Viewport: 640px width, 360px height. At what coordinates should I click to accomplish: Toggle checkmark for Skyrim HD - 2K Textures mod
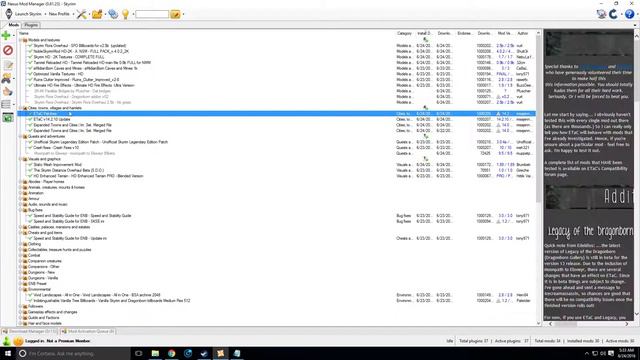click(x=30, y=57)
